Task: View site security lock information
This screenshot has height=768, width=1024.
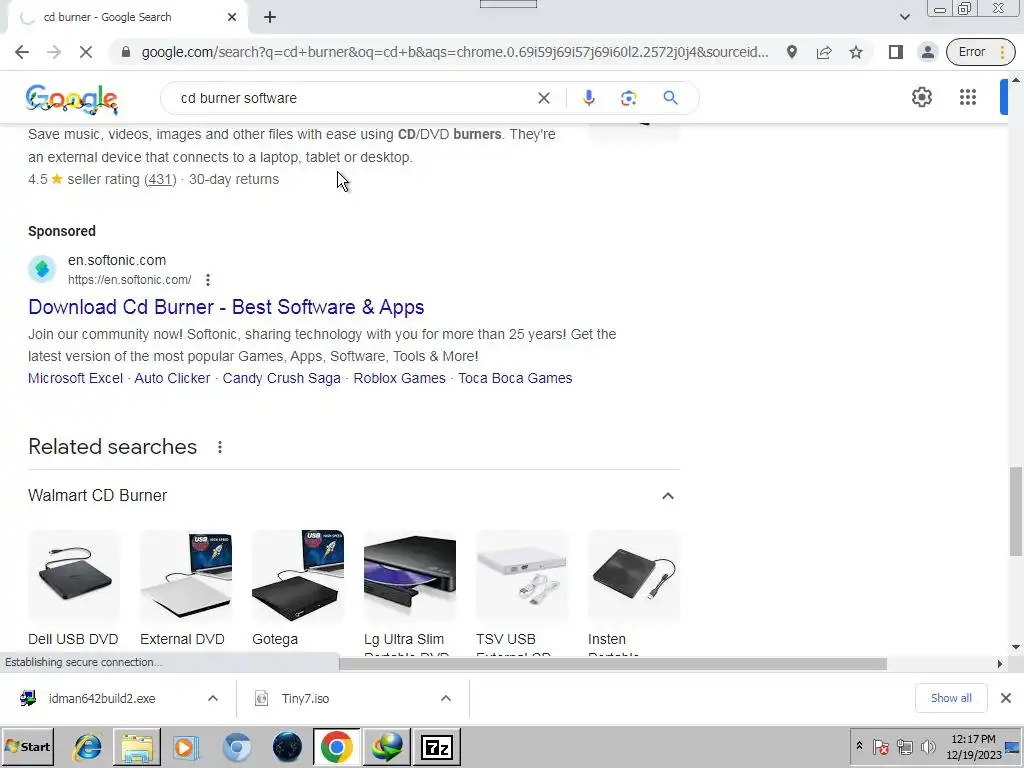Action: 126,52
